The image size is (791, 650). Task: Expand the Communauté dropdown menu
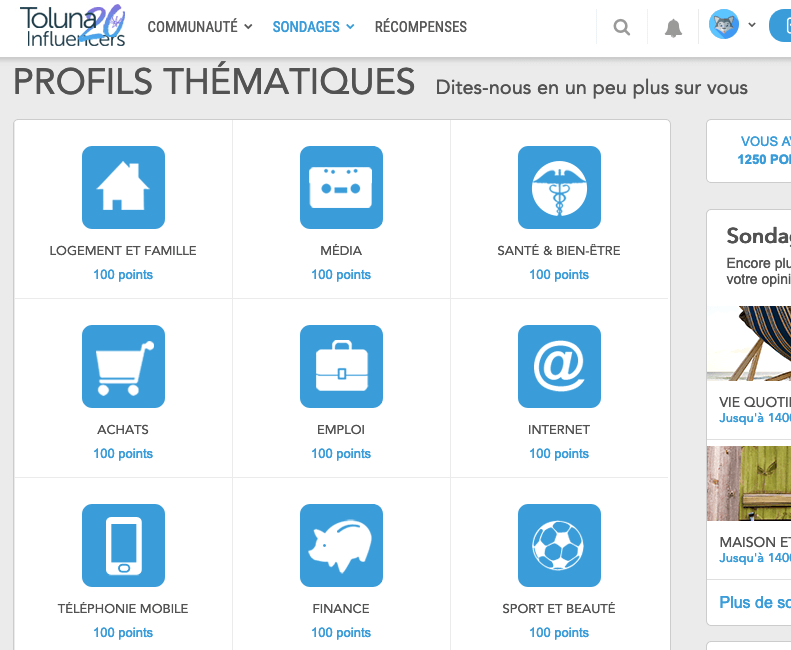pyautogui.click(x=199, y=27)
